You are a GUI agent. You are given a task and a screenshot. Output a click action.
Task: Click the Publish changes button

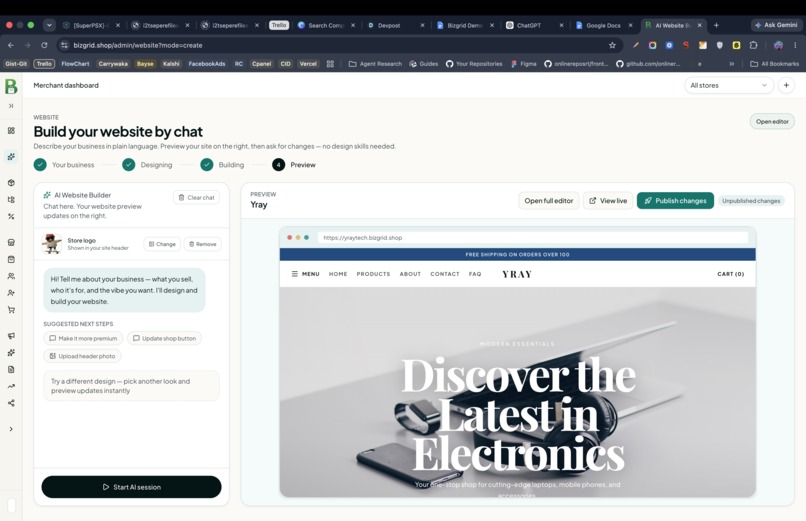[675, 200]
